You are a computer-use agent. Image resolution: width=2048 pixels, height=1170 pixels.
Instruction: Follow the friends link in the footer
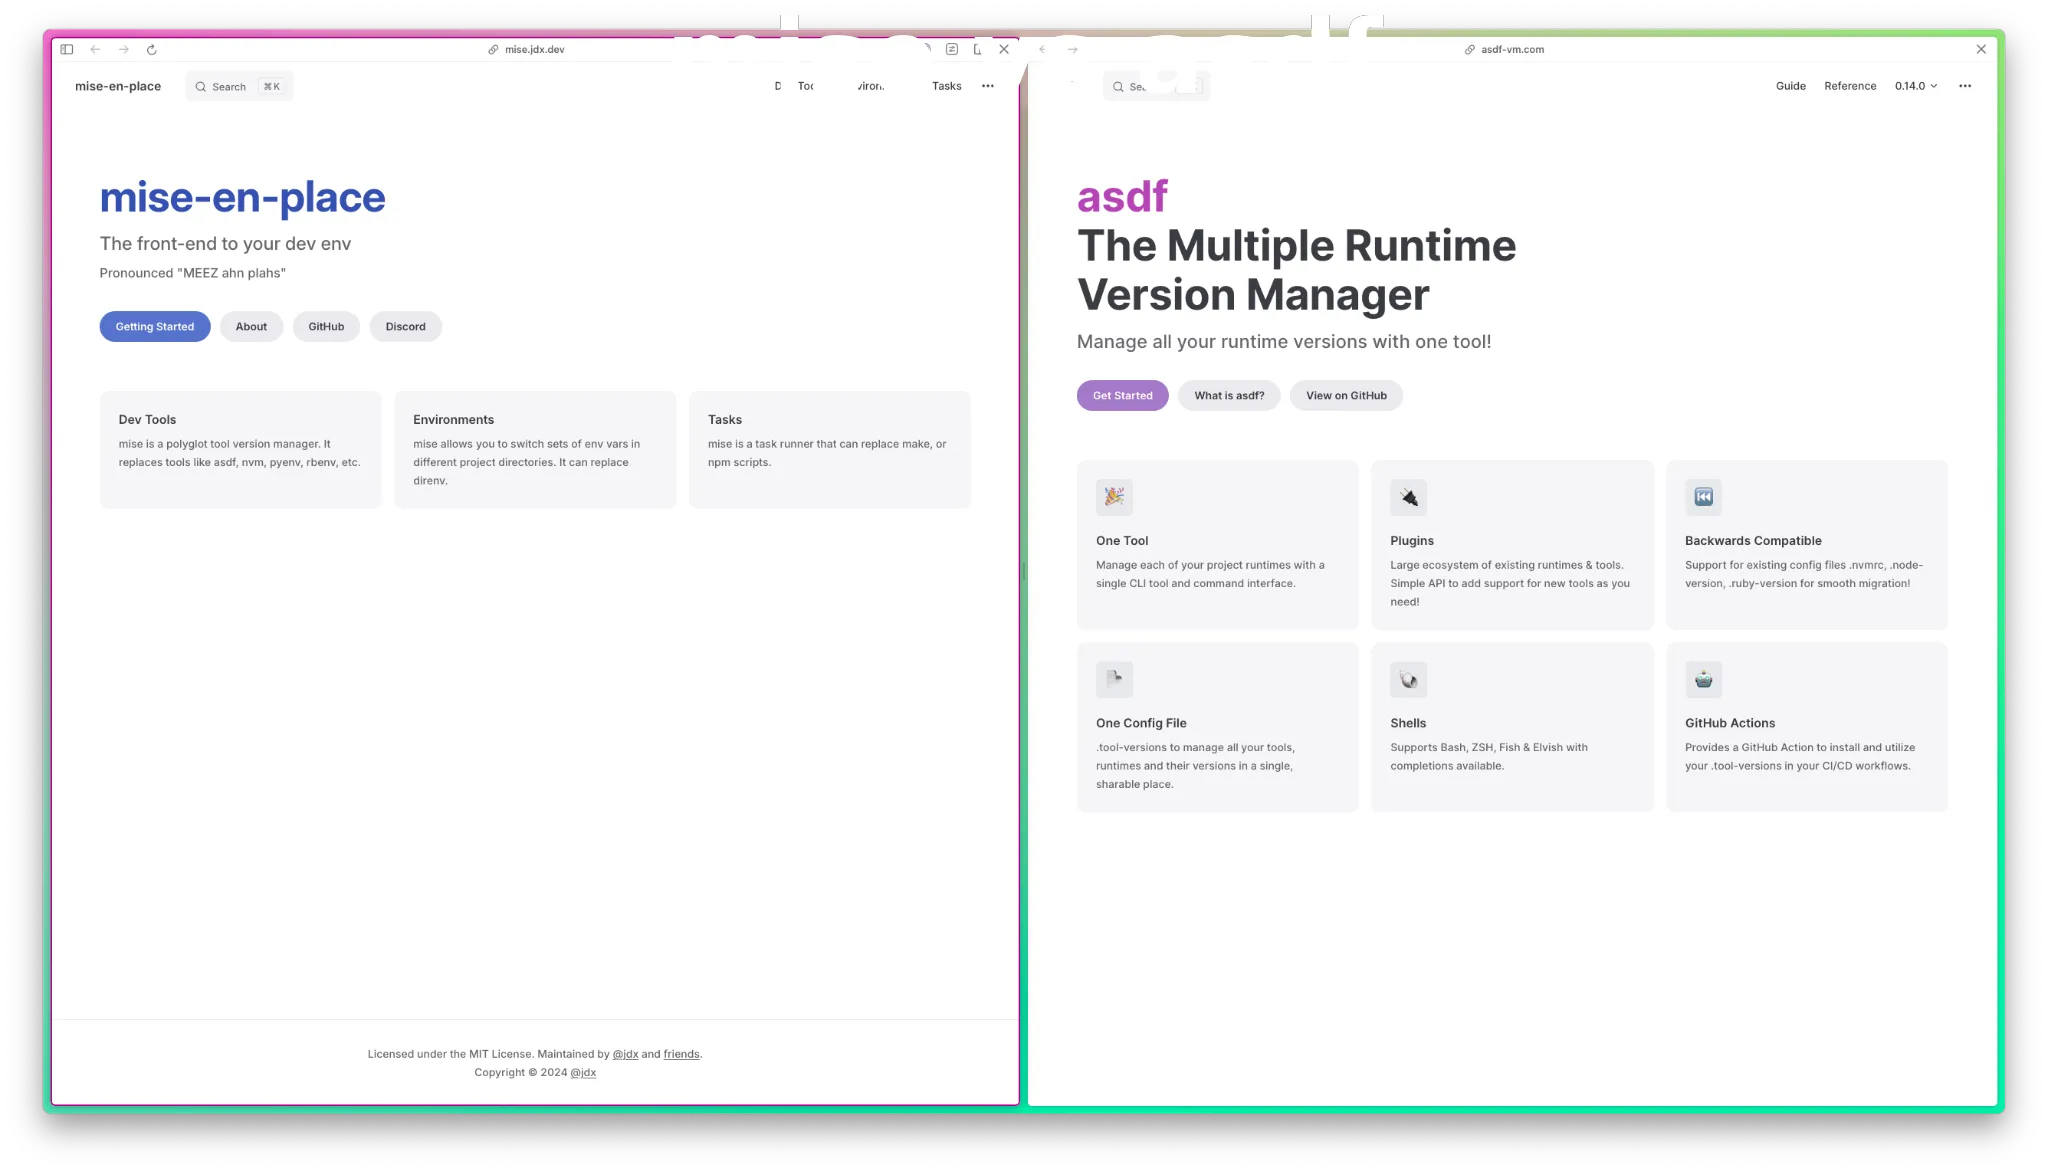click(x=681, y=1054)
